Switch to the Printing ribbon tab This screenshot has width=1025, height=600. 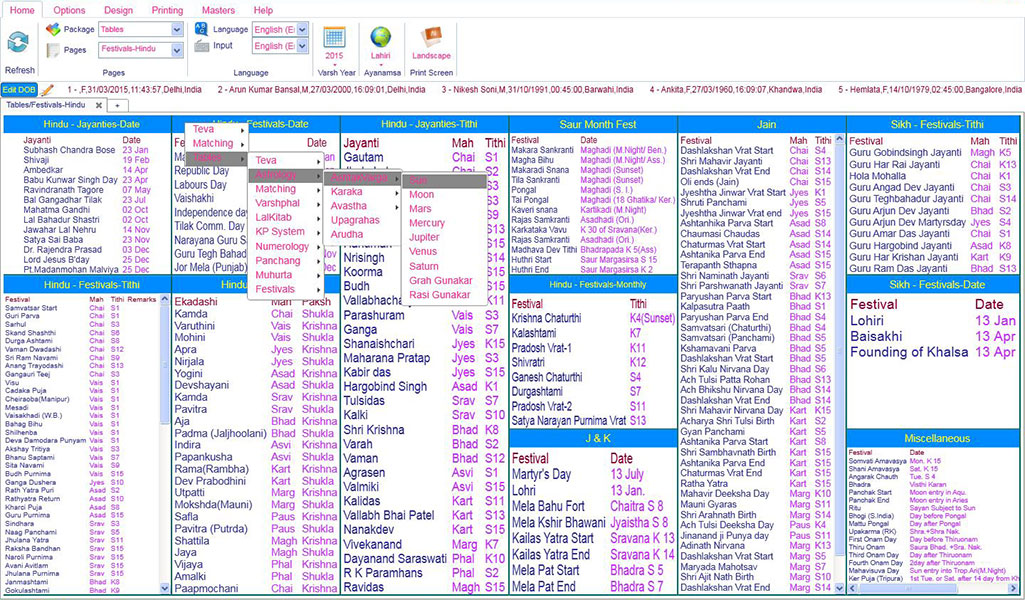[x=167, y=10]
